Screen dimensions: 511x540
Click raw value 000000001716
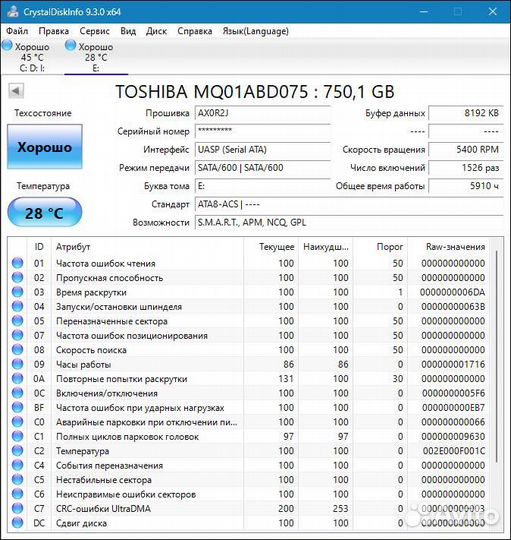[453, 364]
